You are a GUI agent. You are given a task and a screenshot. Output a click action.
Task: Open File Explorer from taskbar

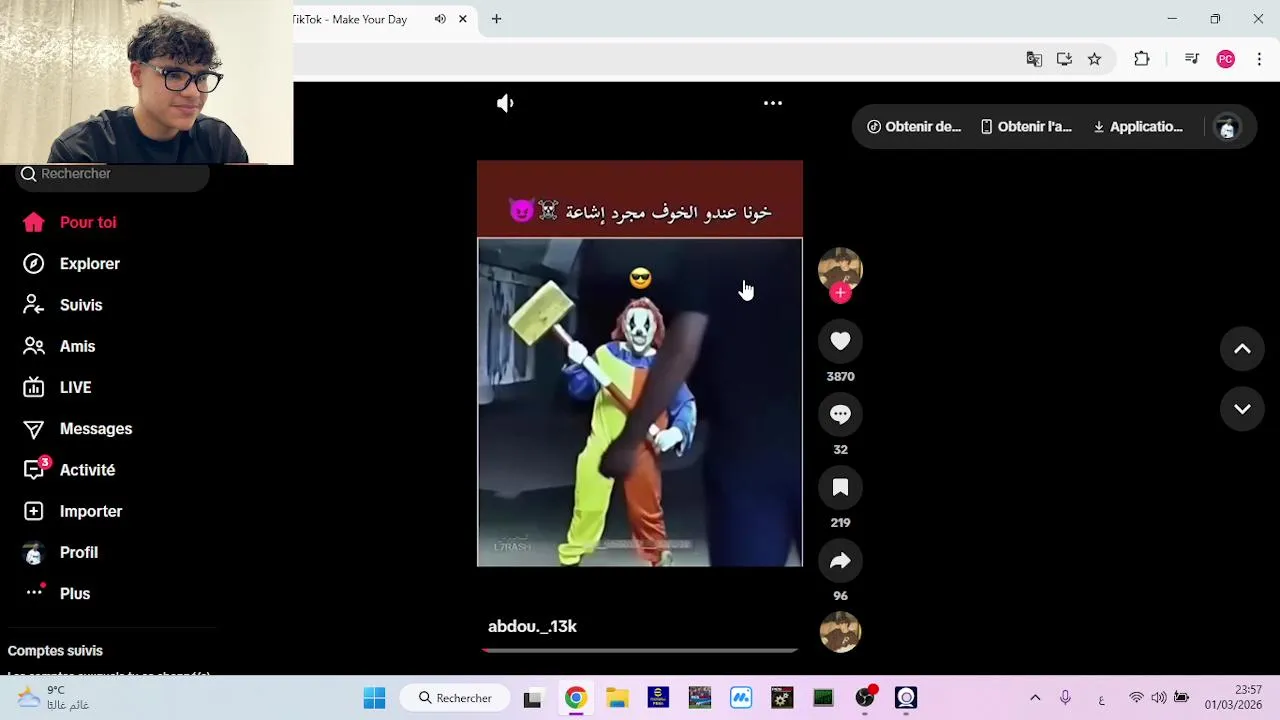tap(617, 698)
